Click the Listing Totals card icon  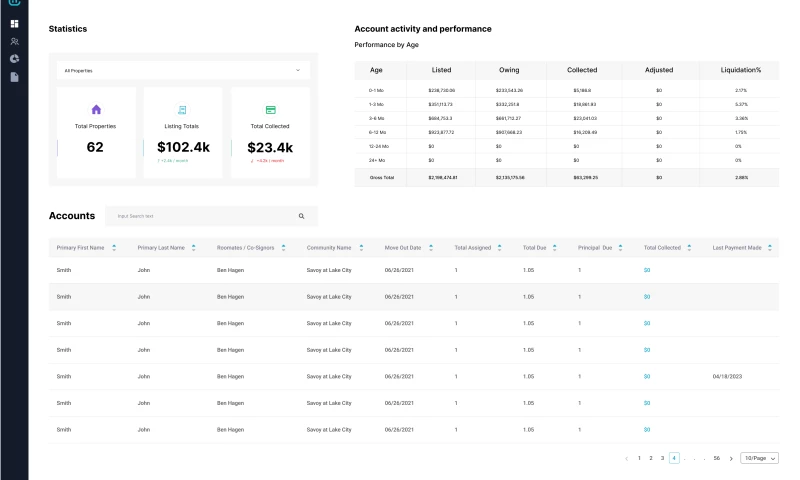[182, 109]
